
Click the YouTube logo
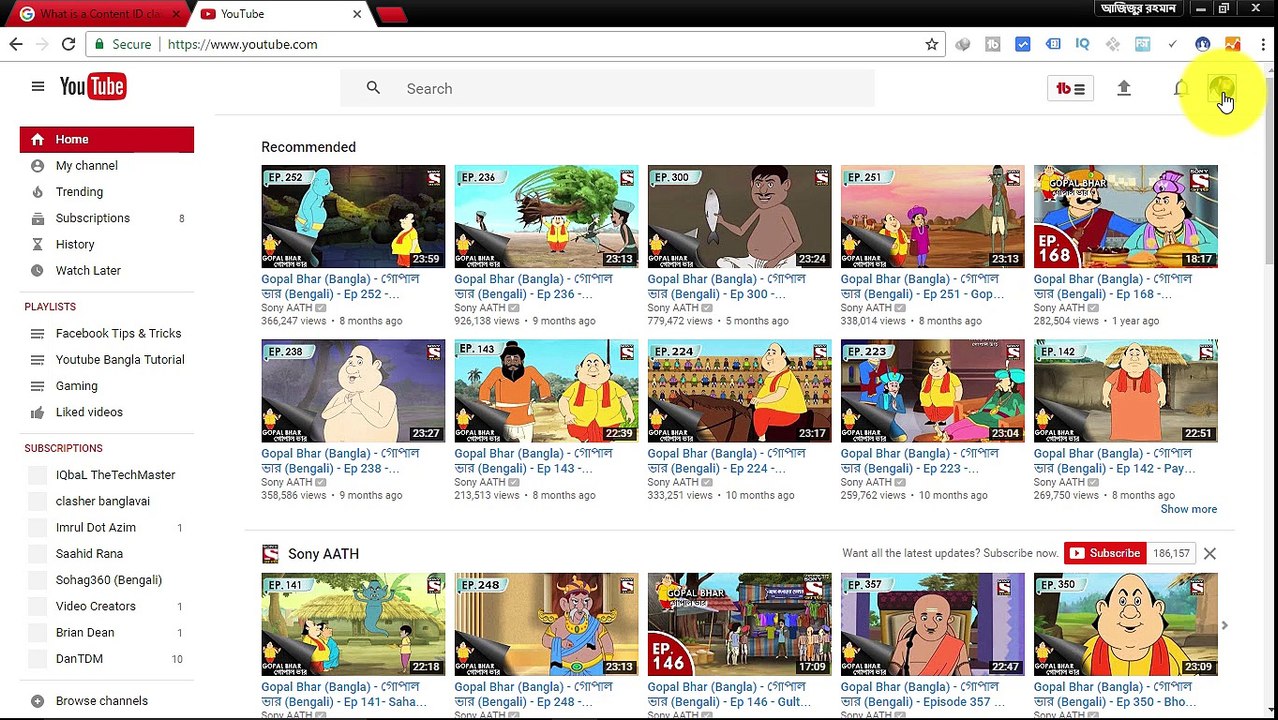(x=93, y=87)
